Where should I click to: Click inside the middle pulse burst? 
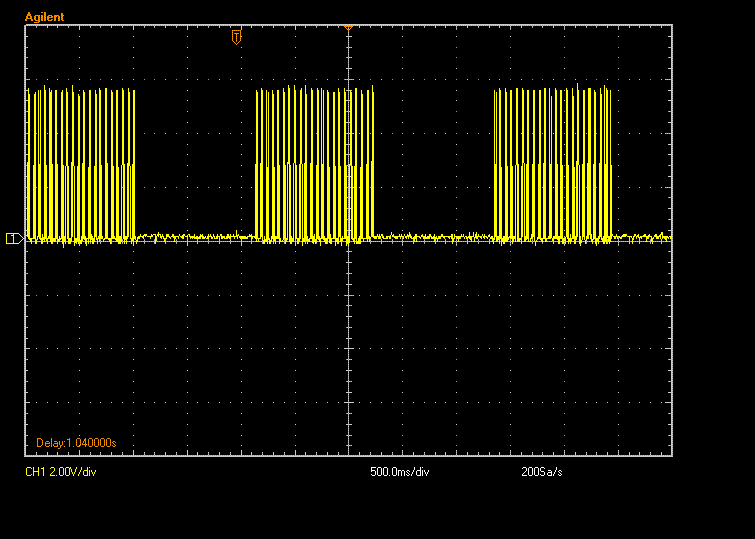point(314,164)
